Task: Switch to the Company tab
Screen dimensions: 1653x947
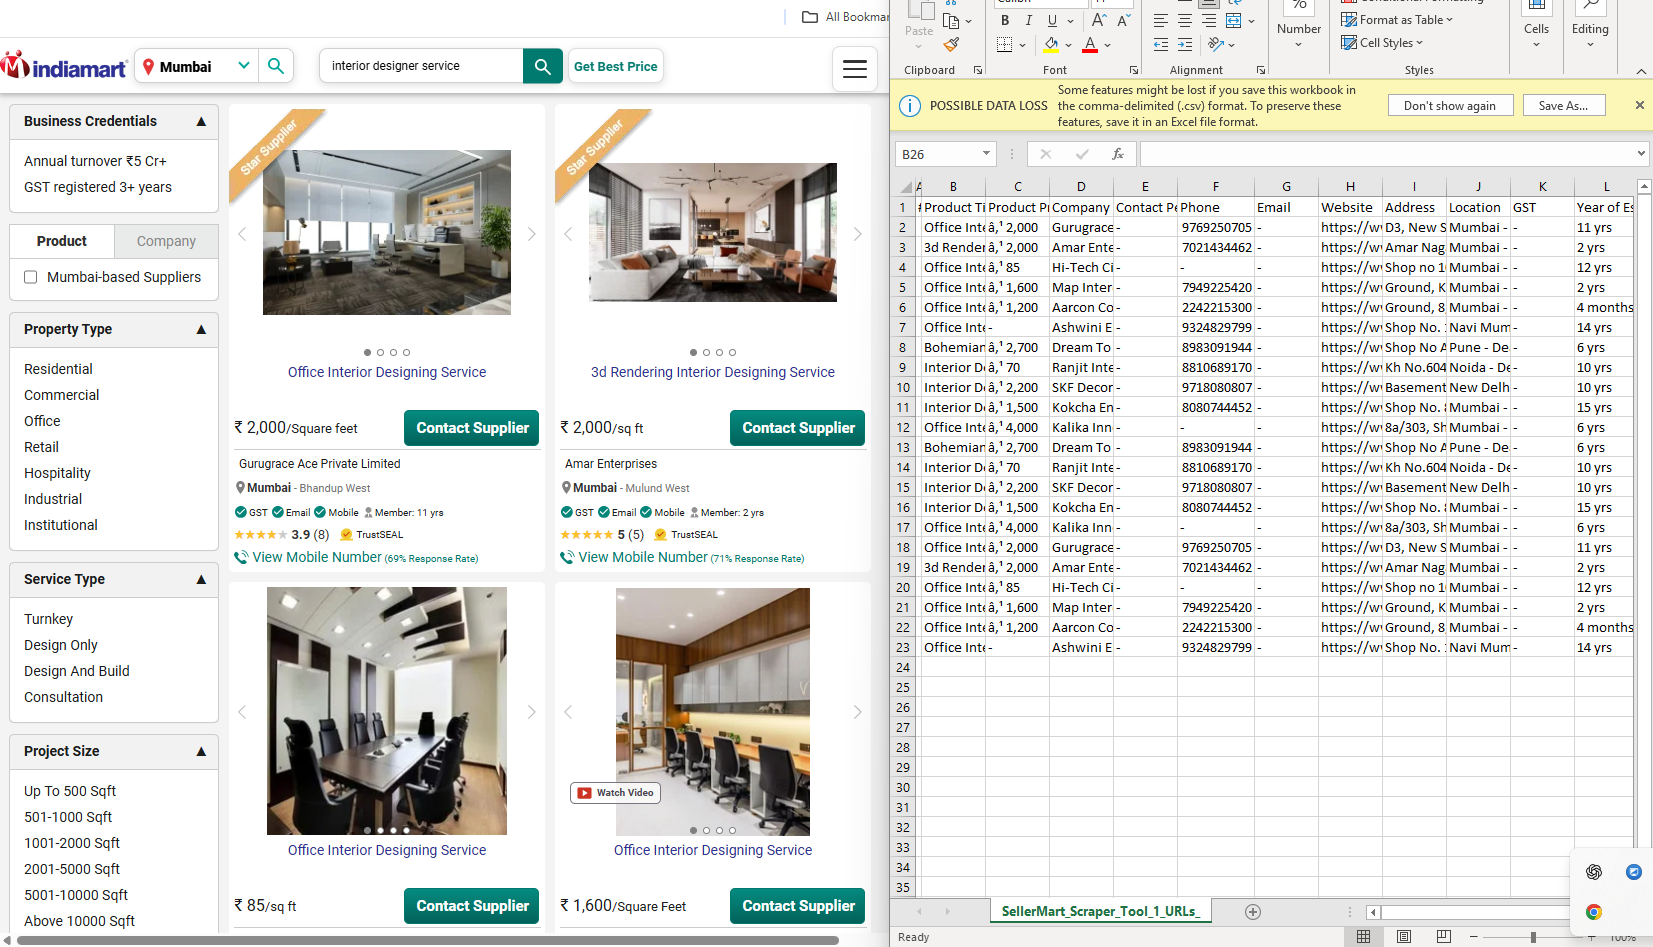Action: tap(166, 241)
